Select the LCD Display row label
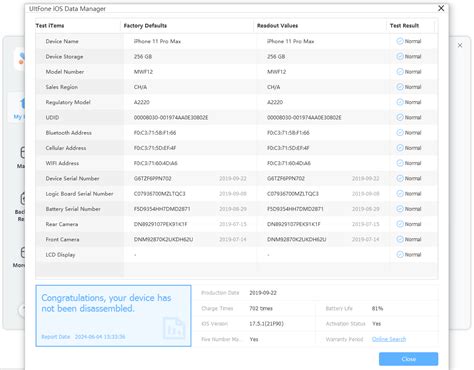Viewport: 474px width, 370px height. pyautogui.click(x=60, y=255)
